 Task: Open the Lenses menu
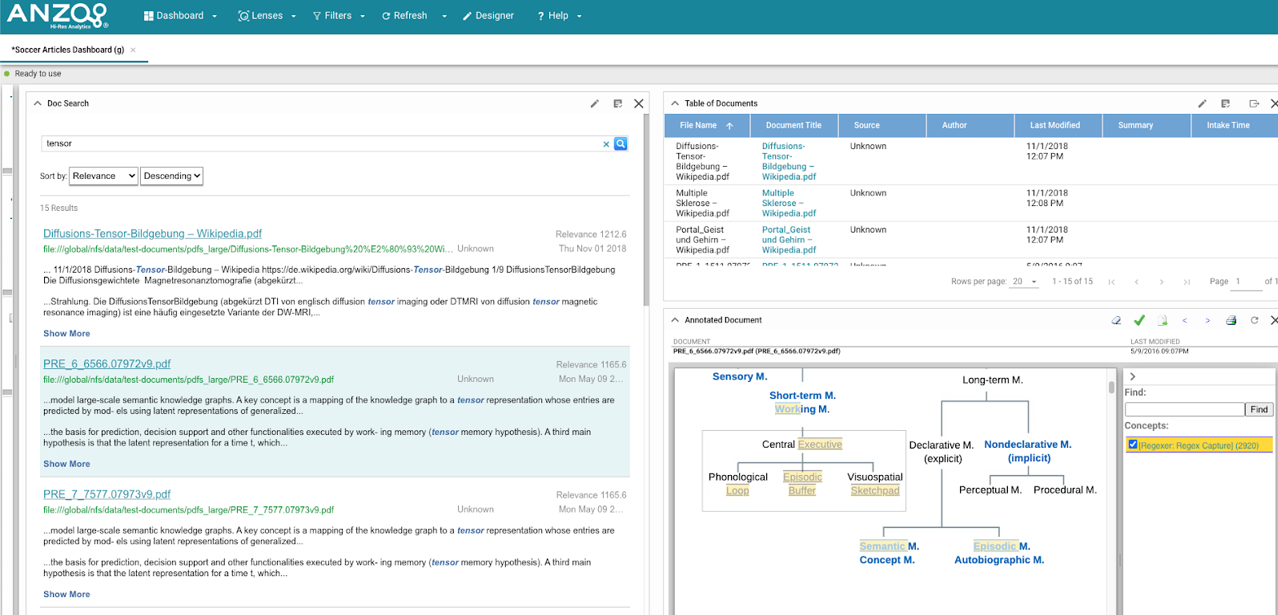pyautogui.click(x=266, y=15)
